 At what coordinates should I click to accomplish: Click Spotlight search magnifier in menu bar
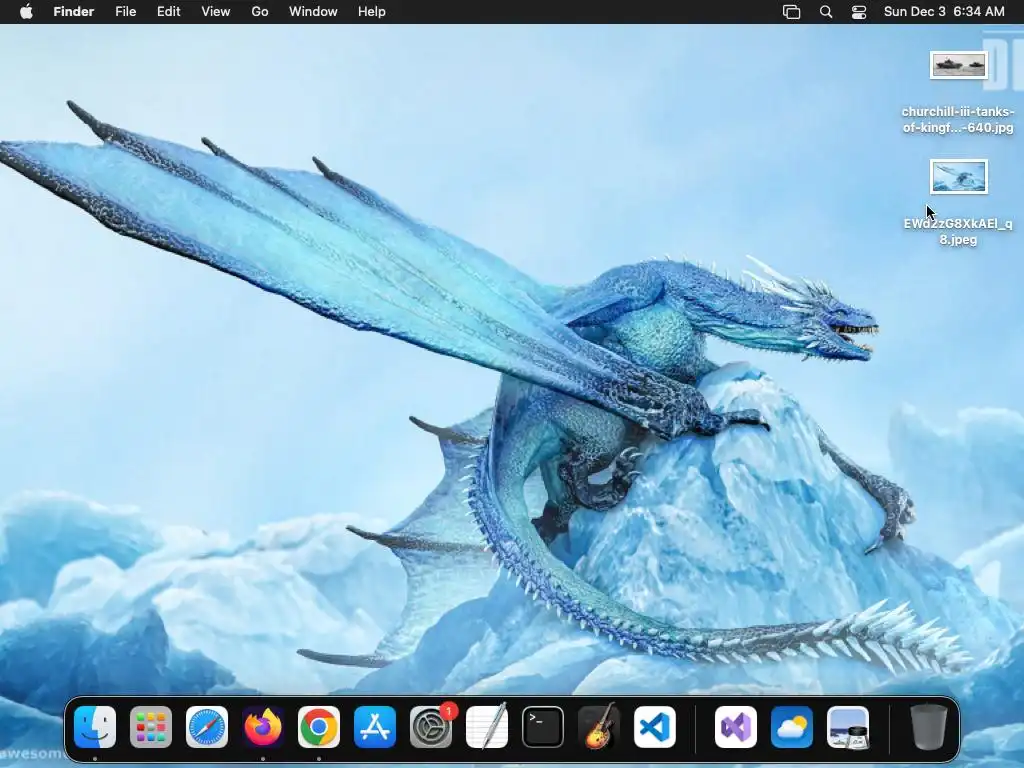click(x=826, y=12)
